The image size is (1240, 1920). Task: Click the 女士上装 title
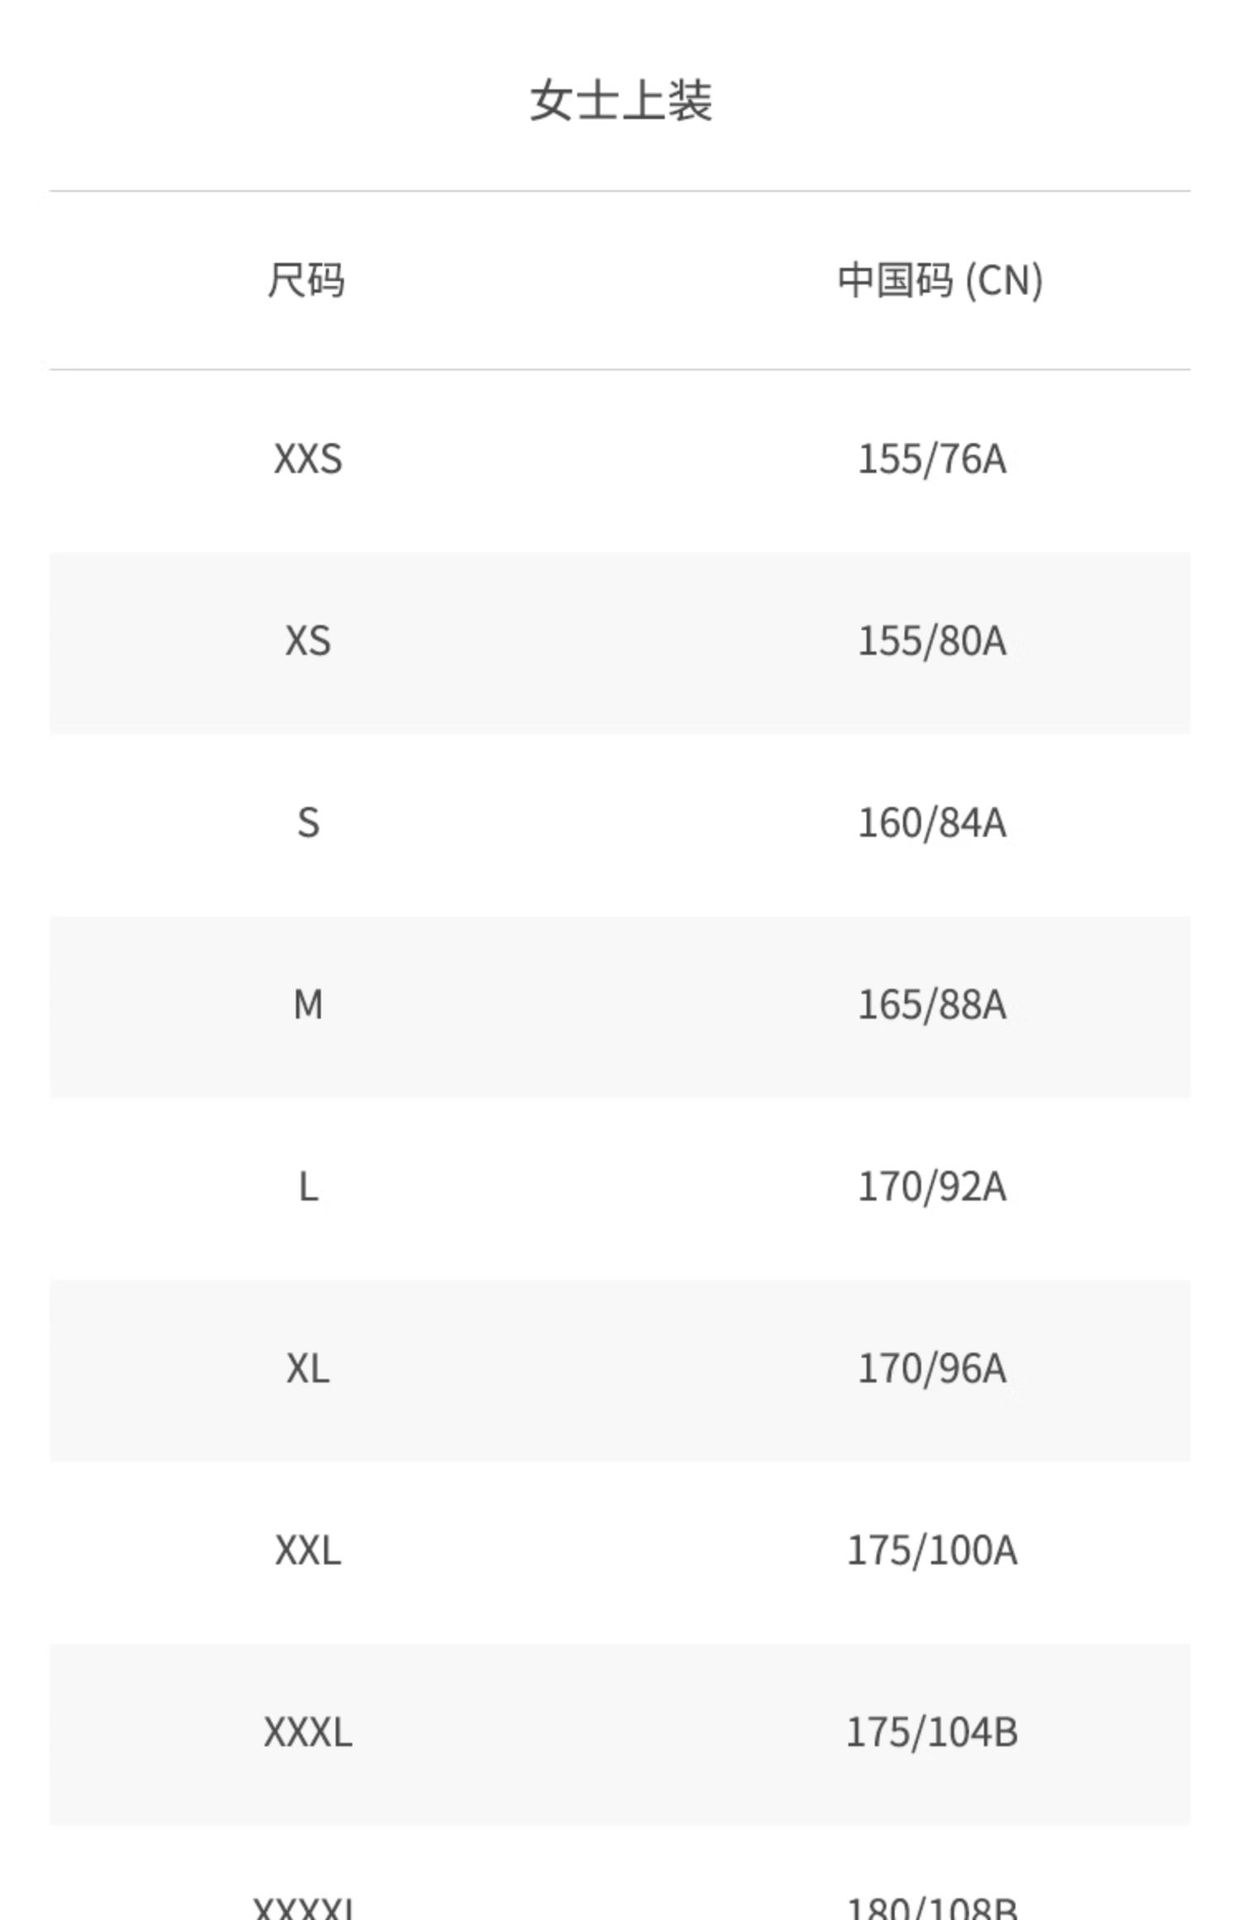point(620,101)
